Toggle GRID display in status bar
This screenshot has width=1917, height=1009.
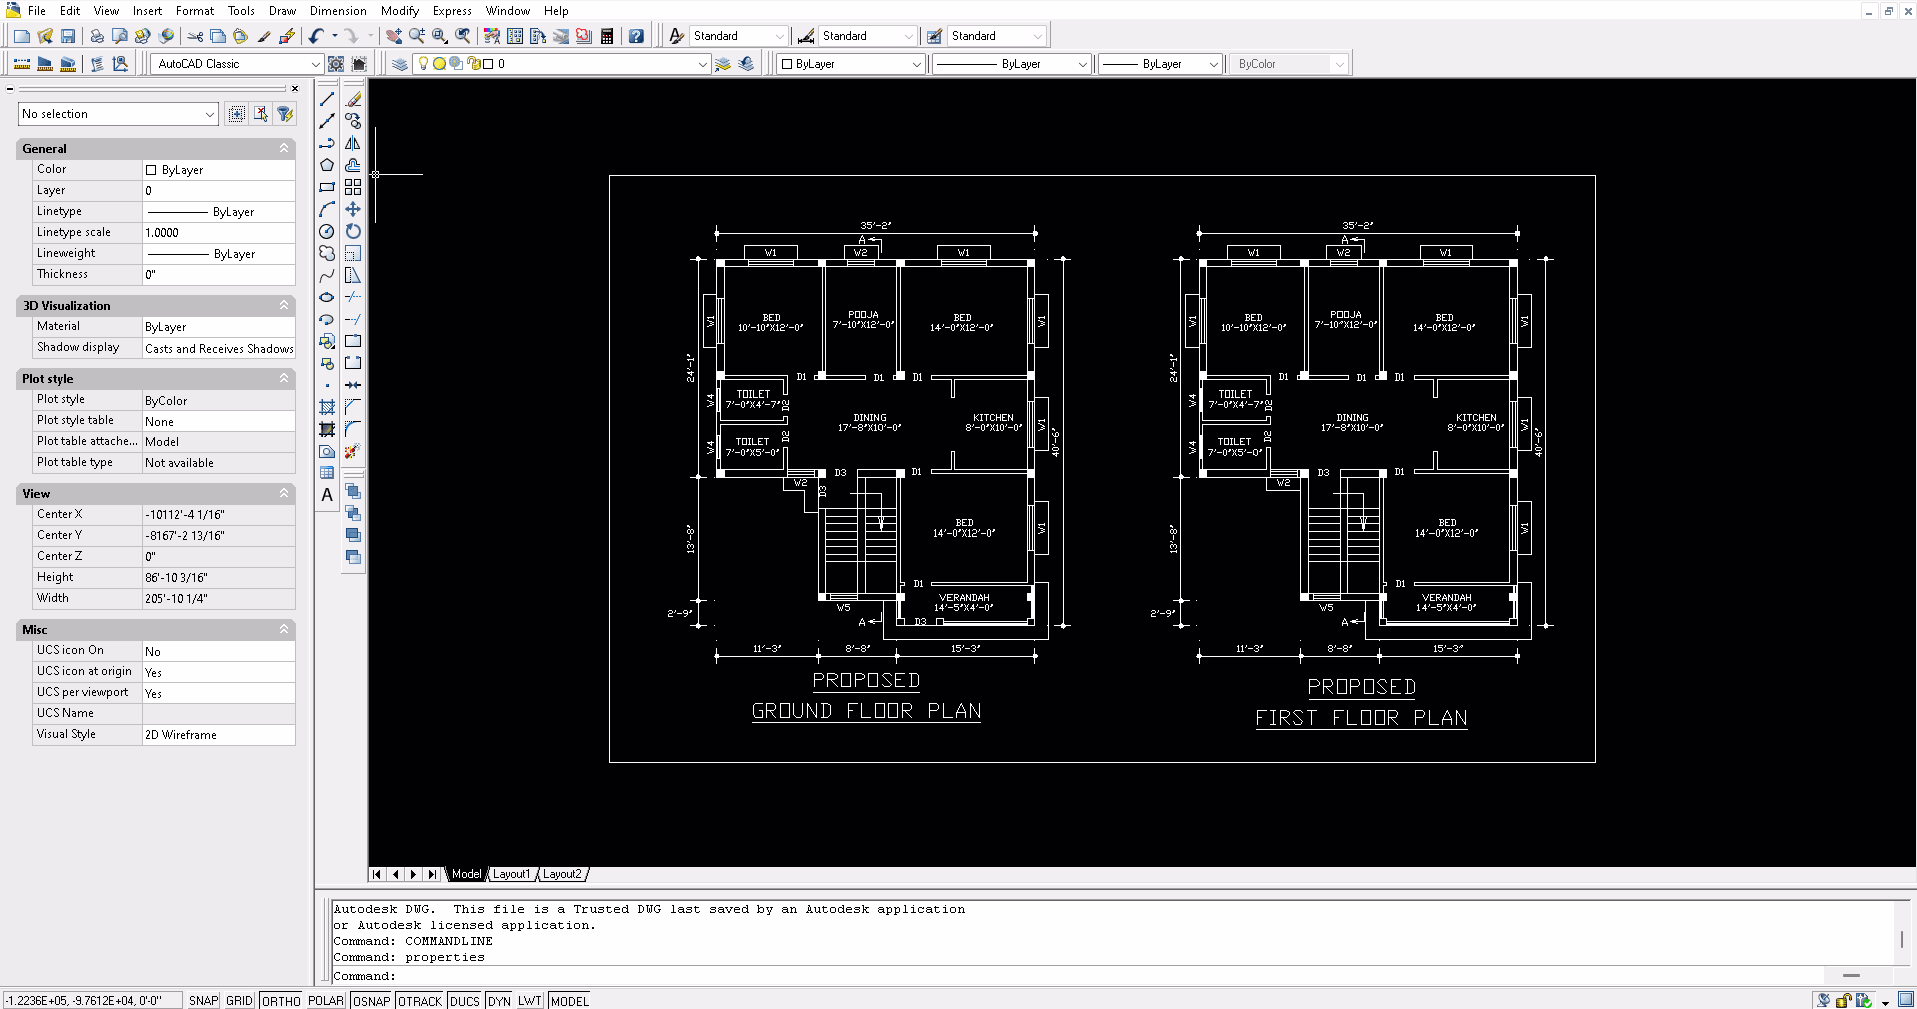point(239,1001)
